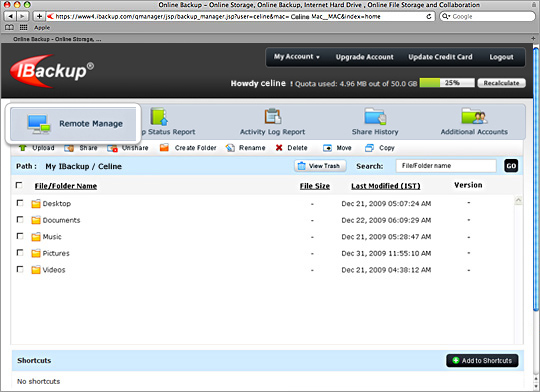The height and width of the screenshot is (392, 540).
Task: Click the File/Folder name search field
Action: [446, 166]
